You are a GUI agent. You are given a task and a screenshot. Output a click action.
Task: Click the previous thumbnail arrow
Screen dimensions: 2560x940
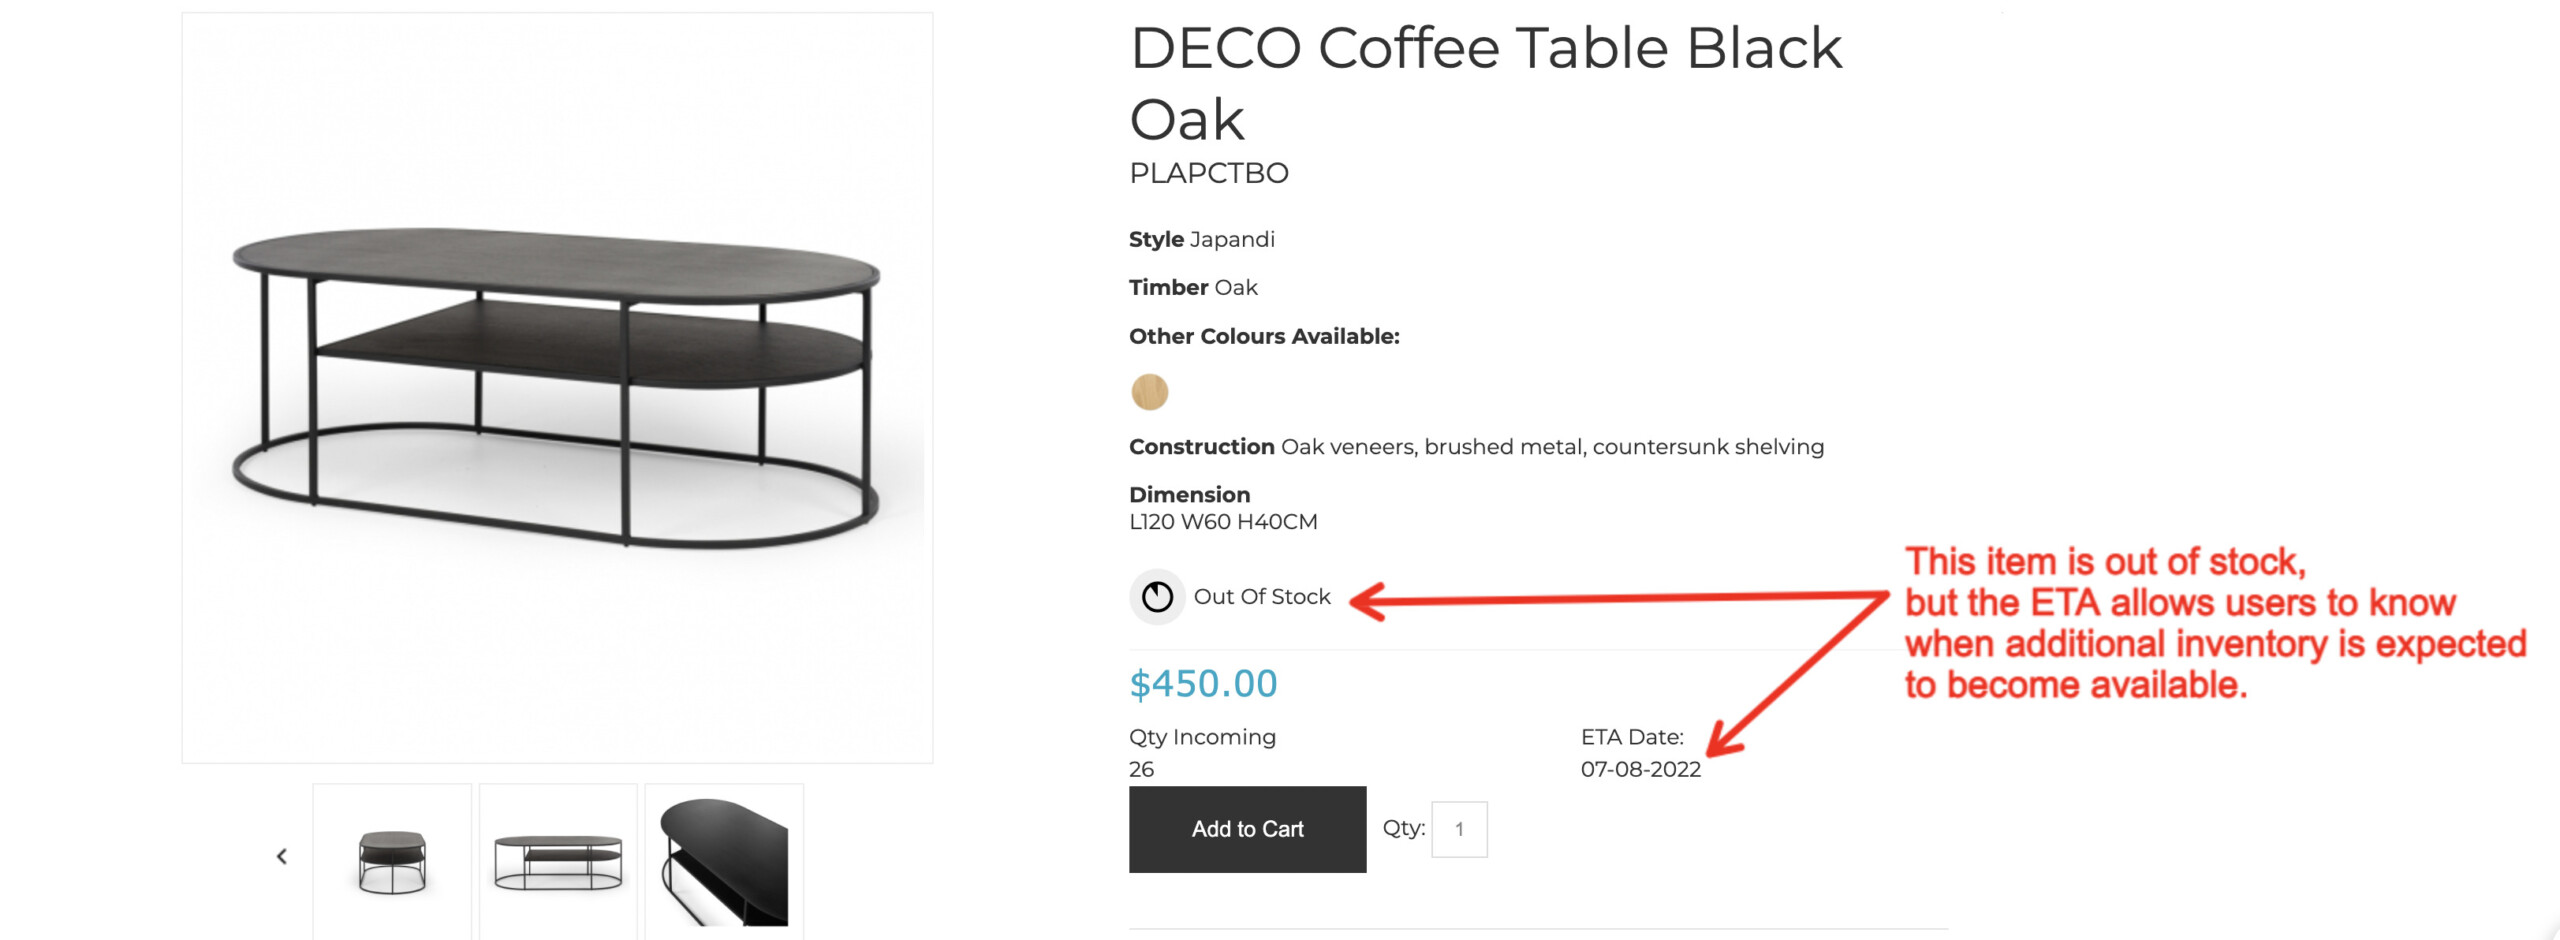tap(282, 857)
